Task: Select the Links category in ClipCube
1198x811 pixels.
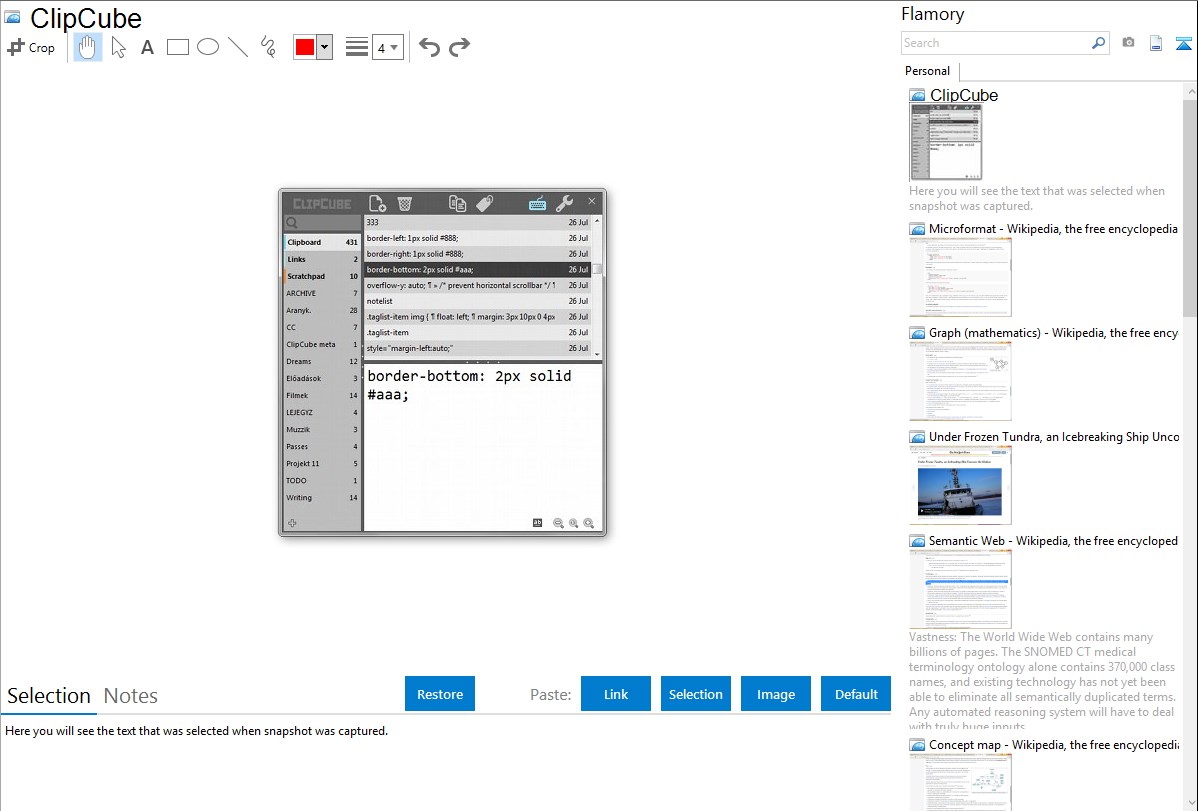Action: pyautogui.click(x=322, y=259)
